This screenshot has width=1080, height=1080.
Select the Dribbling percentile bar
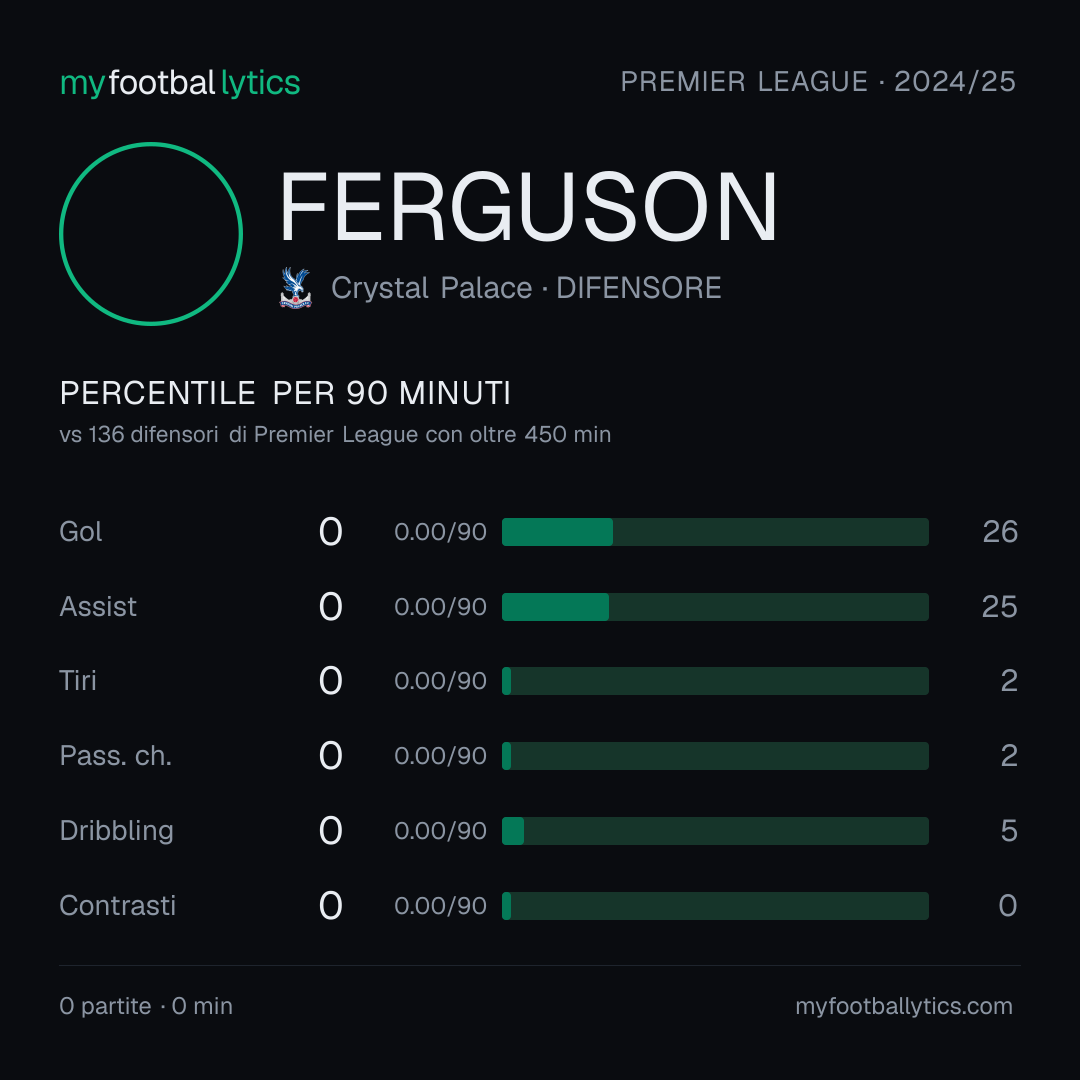coord(715,831)
